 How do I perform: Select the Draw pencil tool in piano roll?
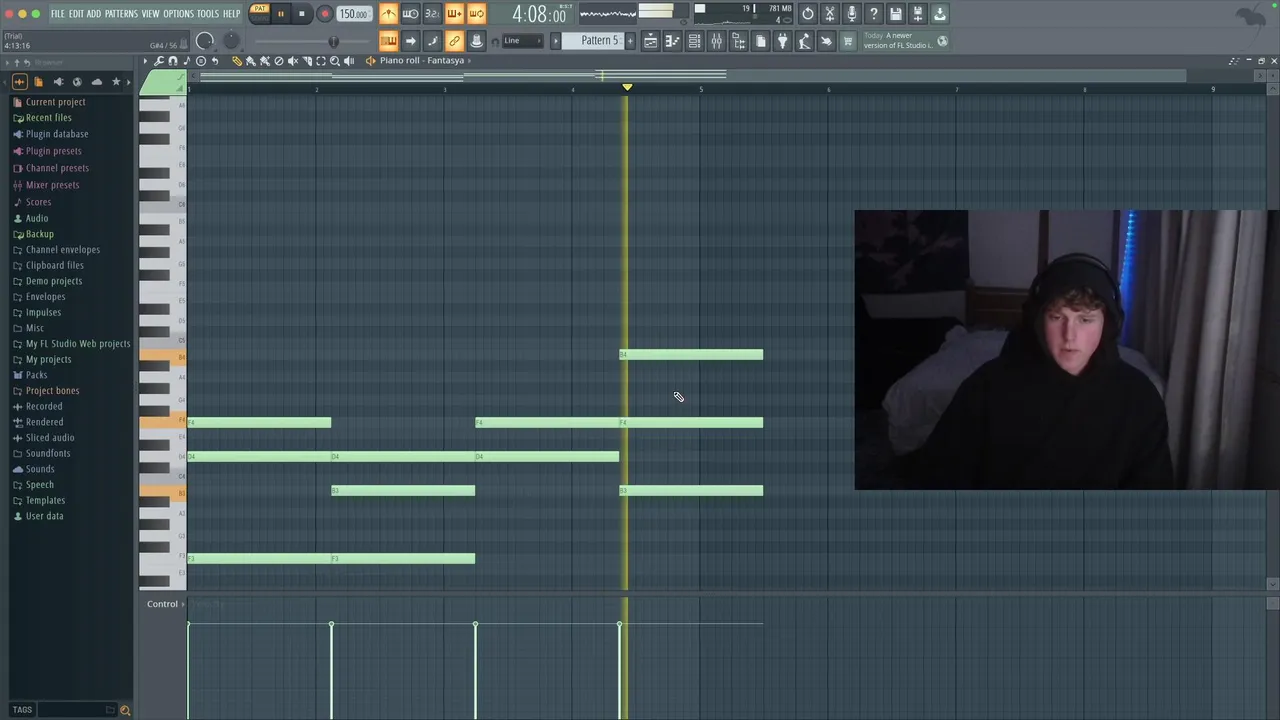(237, 61)
